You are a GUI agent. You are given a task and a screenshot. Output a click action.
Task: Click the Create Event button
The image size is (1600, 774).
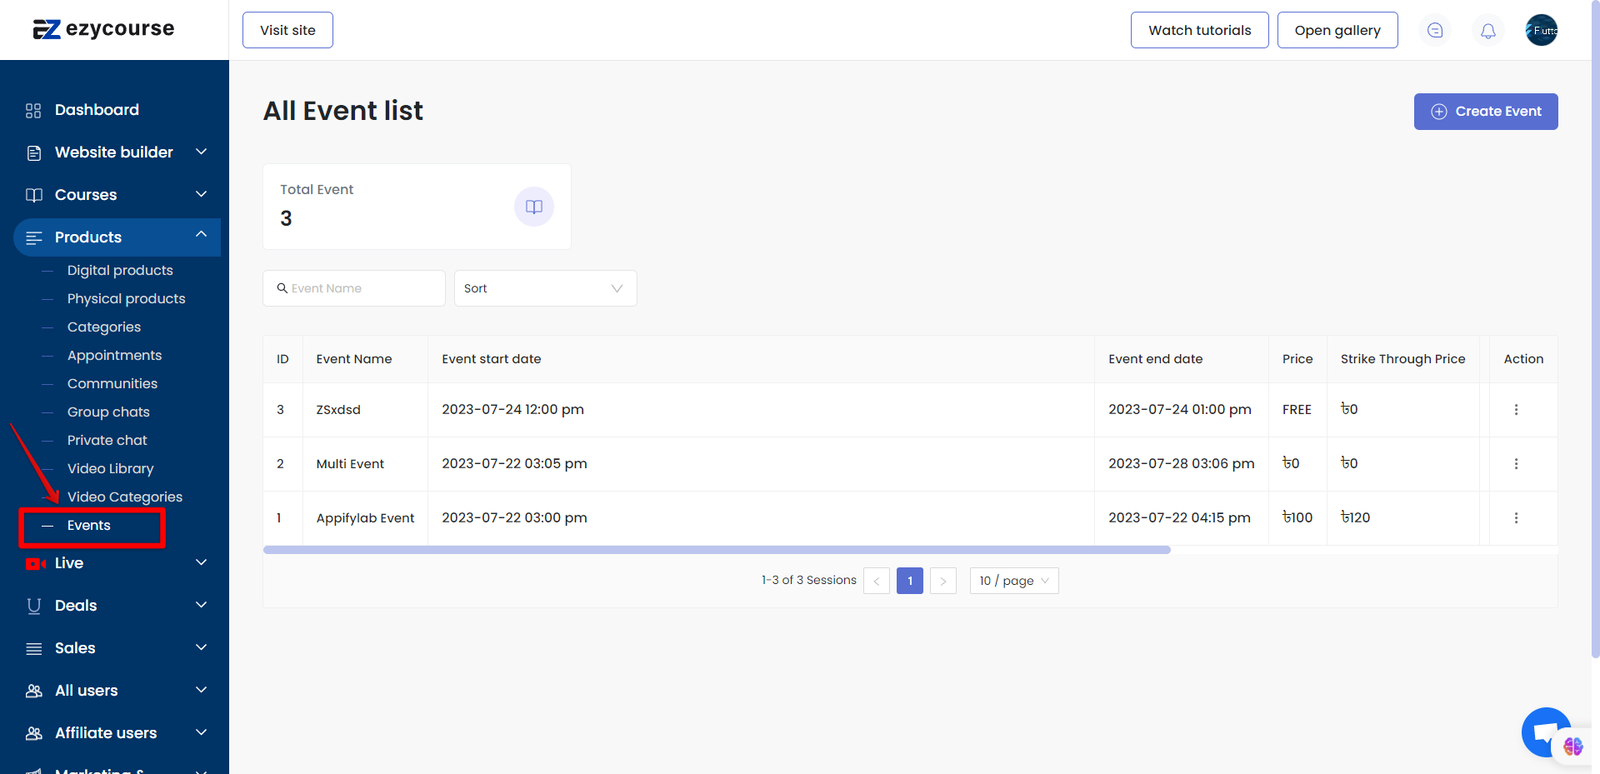(x=1485, y=112)
